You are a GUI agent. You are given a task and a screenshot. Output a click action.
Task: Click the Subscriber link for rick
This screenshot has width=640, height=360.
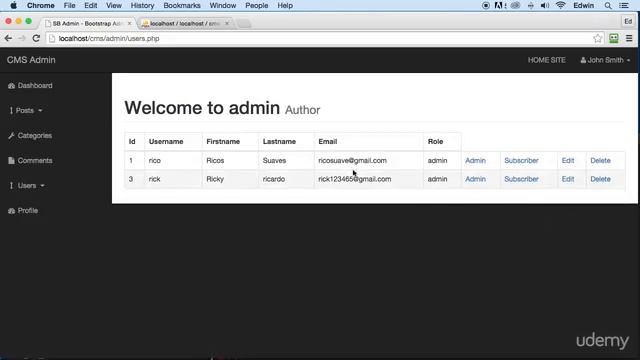pos(521,179)
